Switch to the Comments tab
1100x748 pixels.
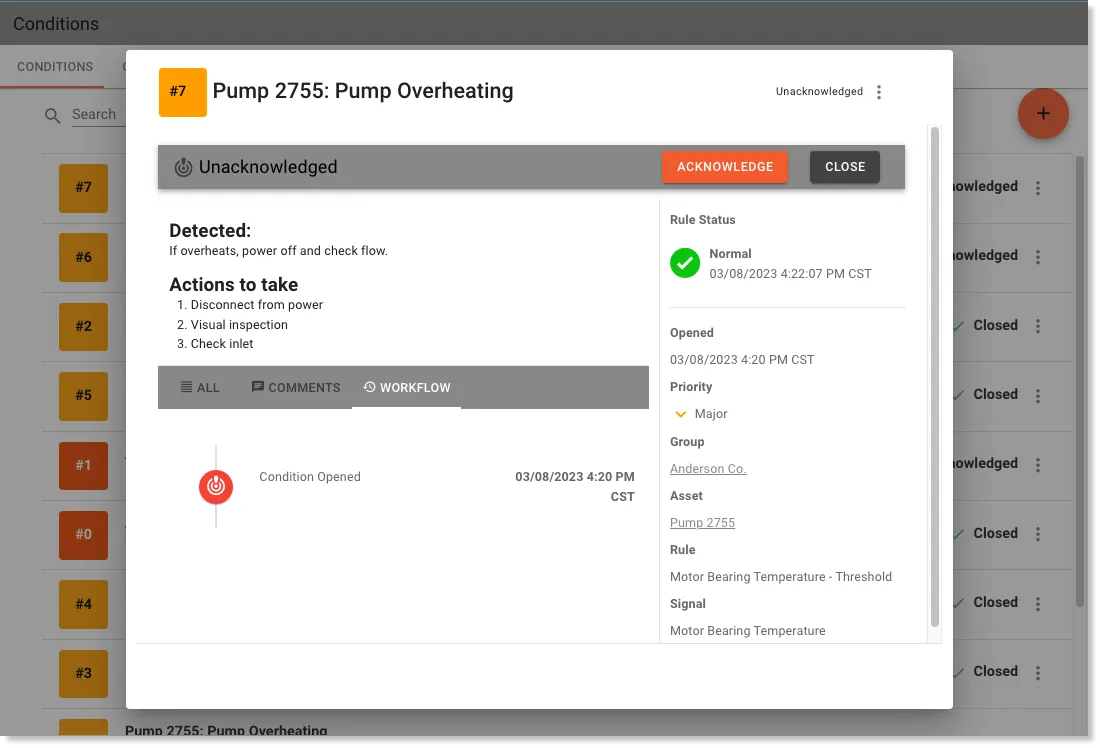pyautogui.click(x=295, y=387)
